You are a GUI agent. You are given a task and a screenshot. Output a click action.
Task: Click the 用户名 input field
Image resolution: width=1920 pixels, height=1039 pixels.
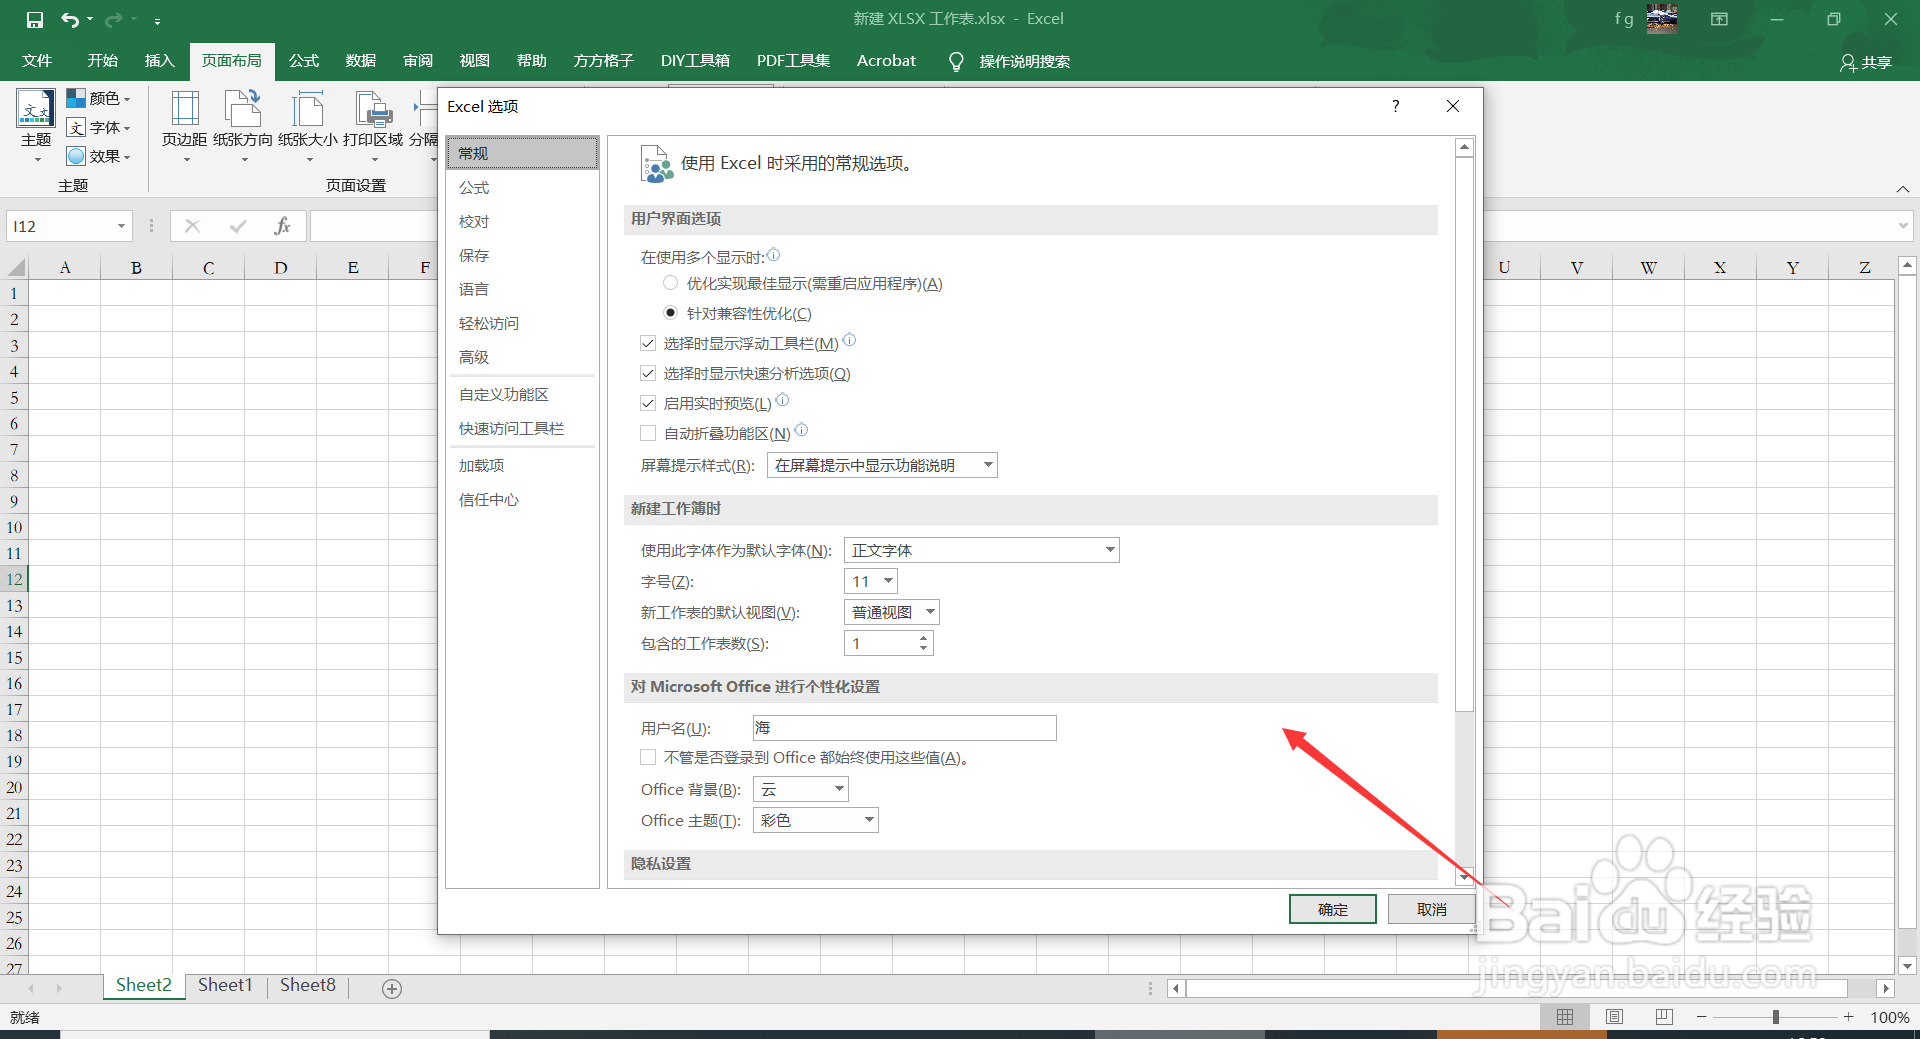[x=904, y=728]
